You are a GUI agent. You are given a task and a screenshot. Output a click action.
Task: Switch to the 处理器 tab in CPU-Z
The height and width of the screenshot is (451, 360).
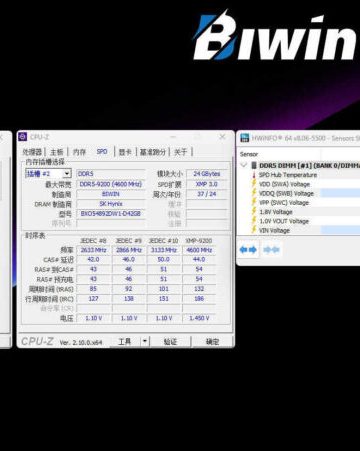click(32, 152)
